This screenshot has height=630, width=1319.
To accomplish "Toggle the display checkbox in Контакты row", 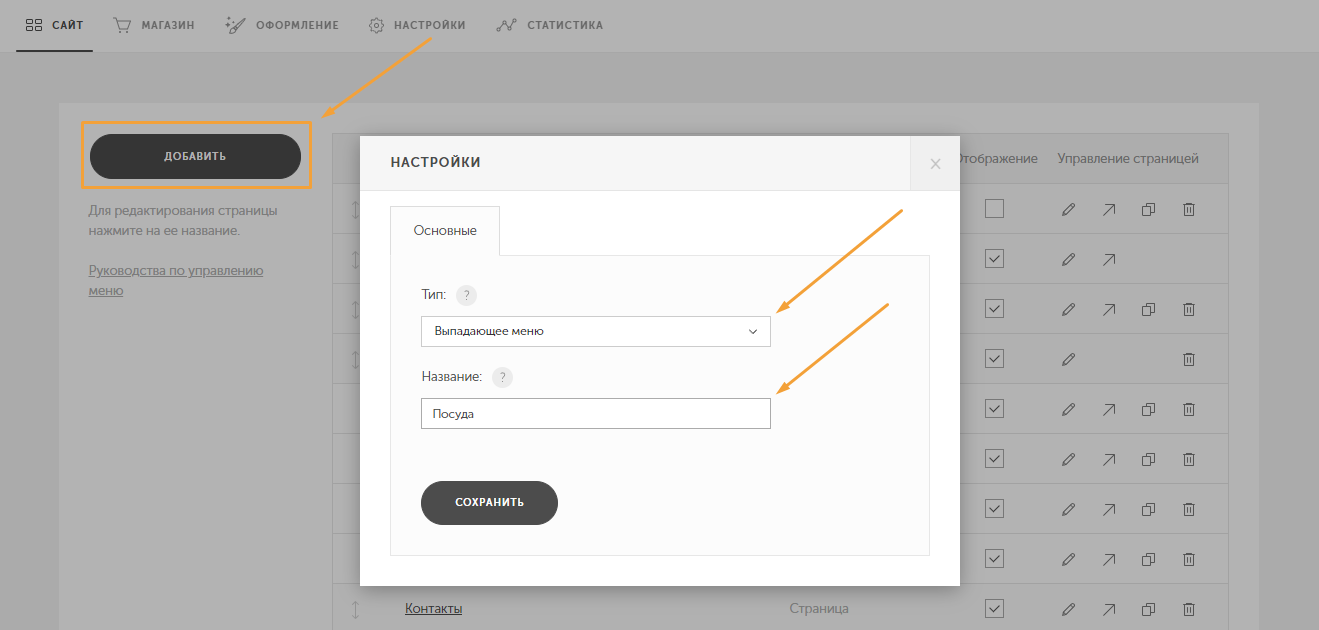I will pyautogui.click(x=994, y=609).
